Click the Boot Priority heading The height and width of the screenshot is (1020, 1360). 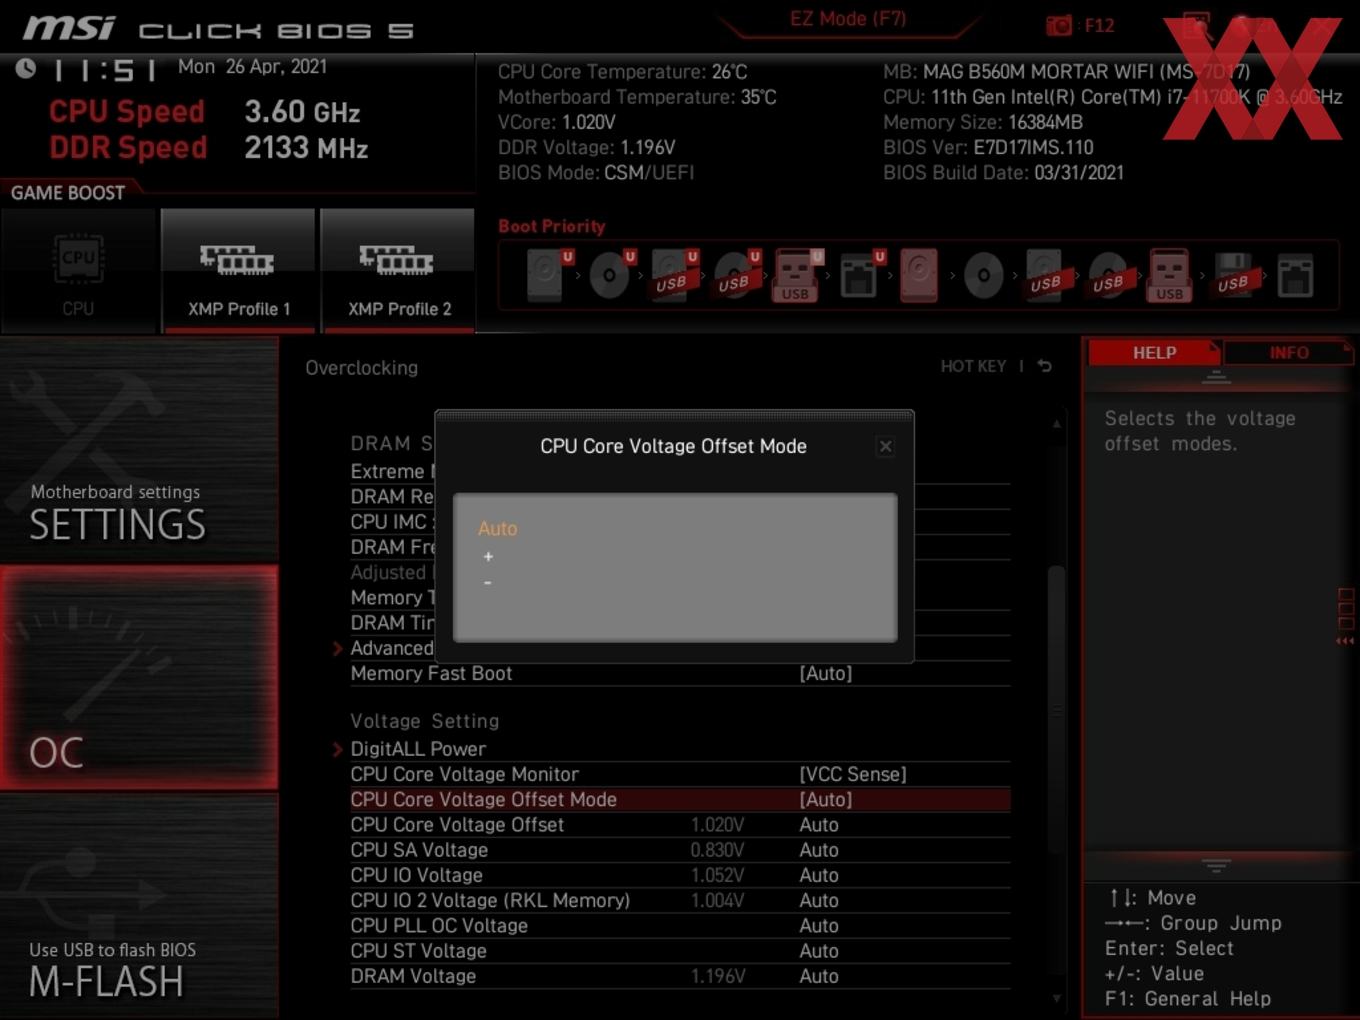(x=552, y=226)
